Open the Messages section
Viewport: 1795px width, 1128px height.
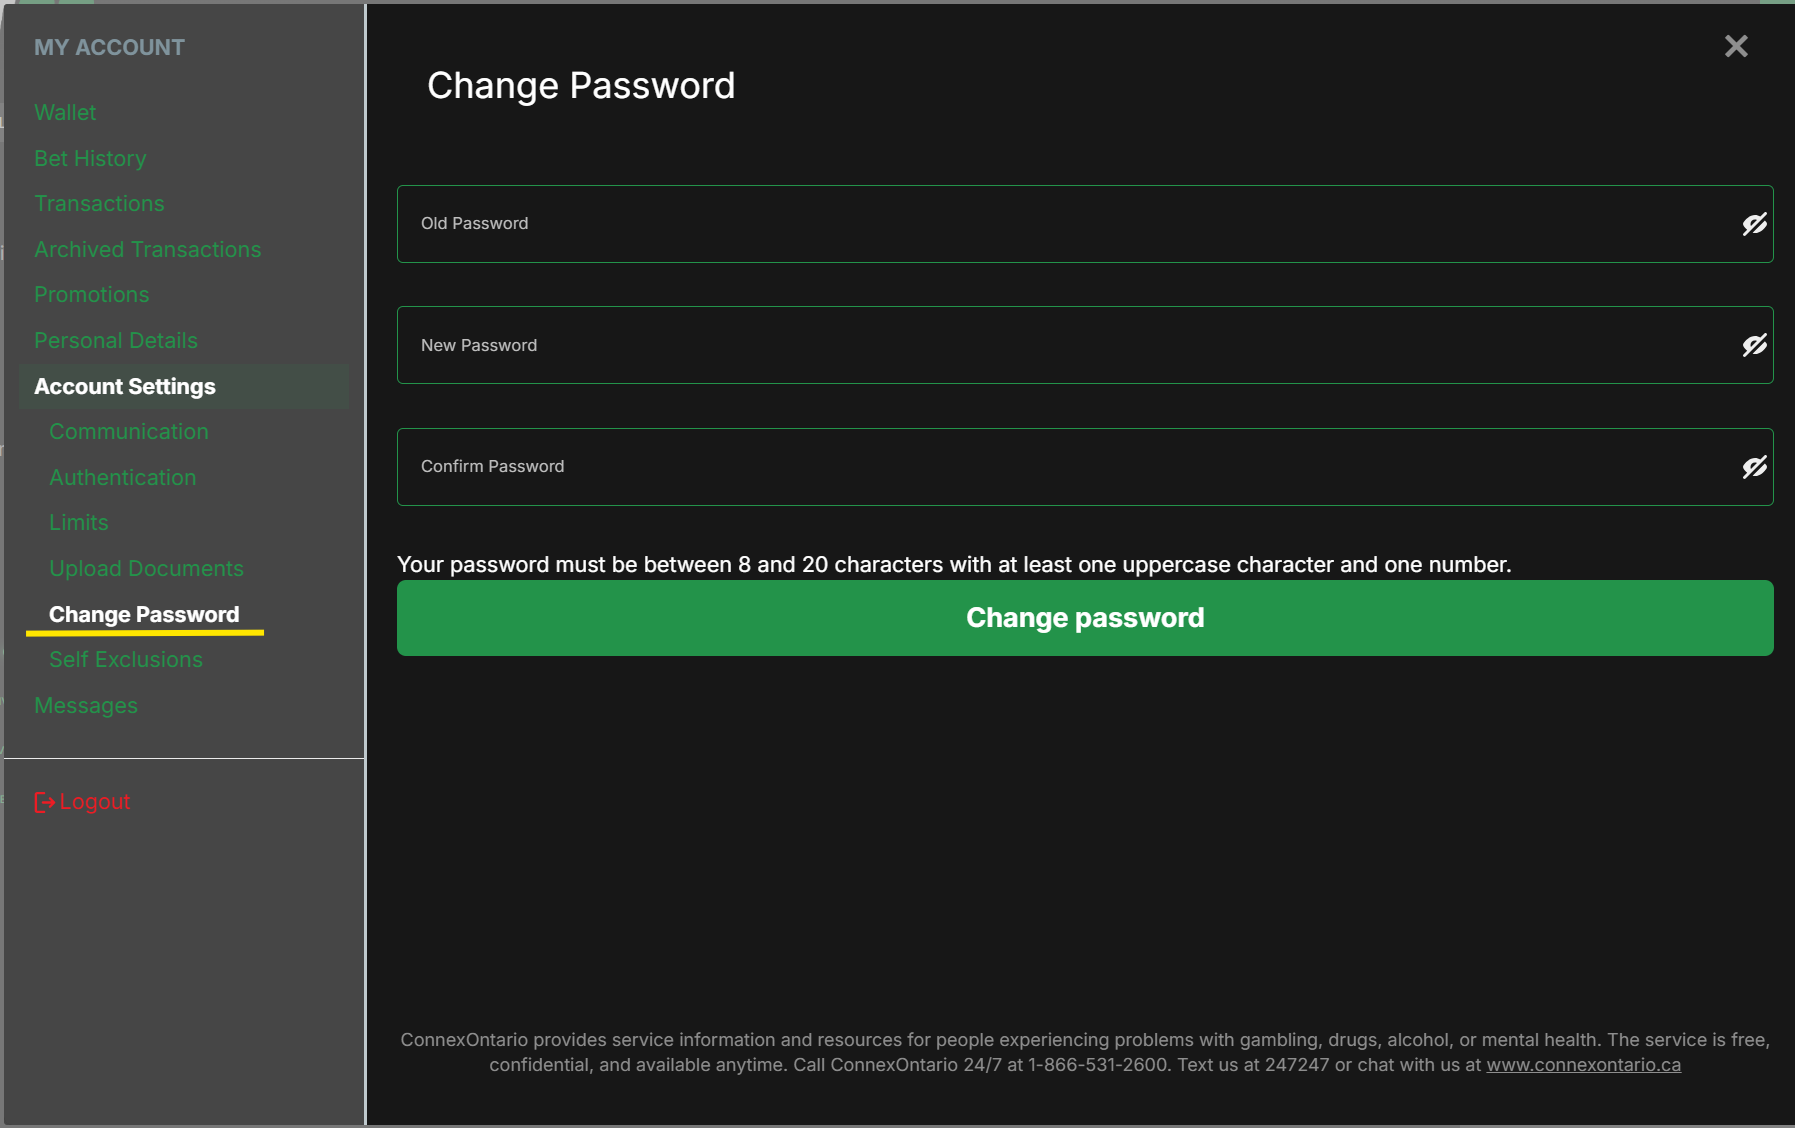click(x=86, y=706)
